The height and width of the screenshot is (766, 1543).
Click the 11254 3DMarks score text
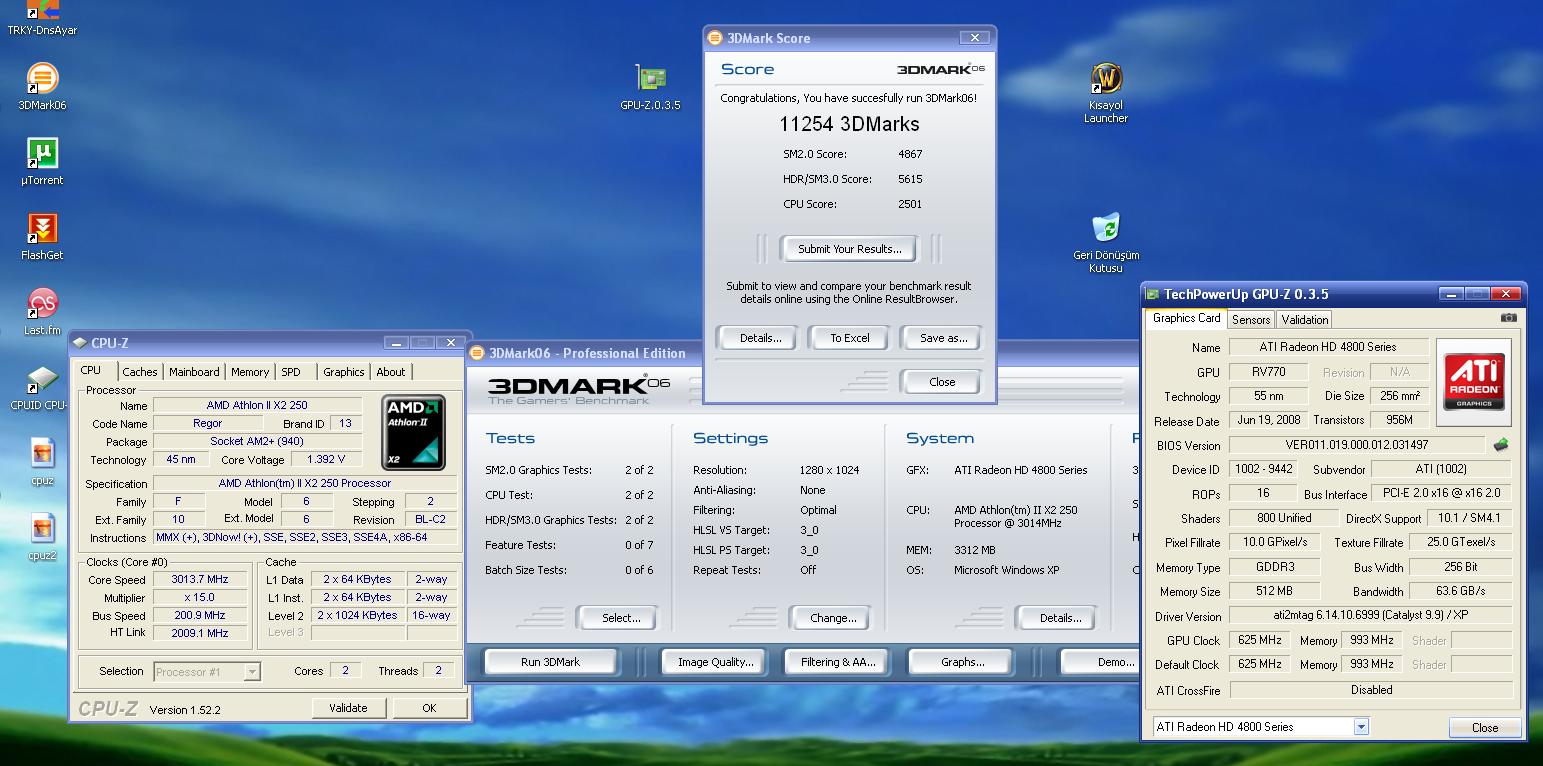click(x=849, y=125)
